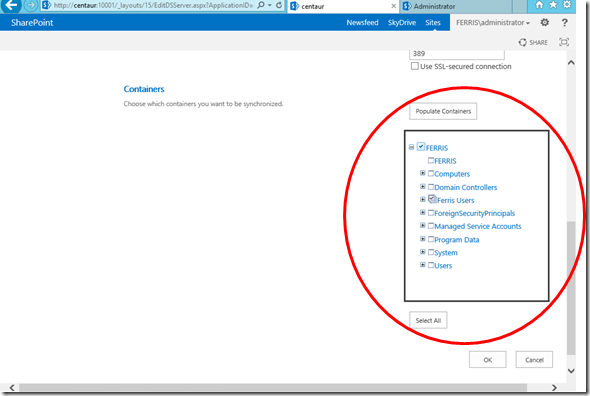Screen dimensions: 590x396
Task: Expand the ForeignSecurityPrincipals tree node
Action: coord(423,213)
